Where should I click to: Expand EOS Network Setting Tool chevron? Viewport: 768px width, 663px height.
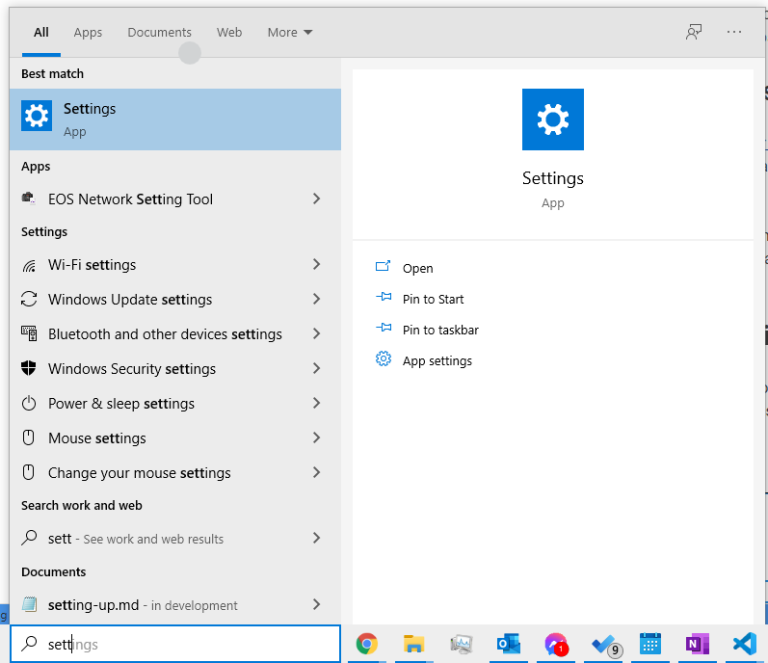(x=316, y=199)
